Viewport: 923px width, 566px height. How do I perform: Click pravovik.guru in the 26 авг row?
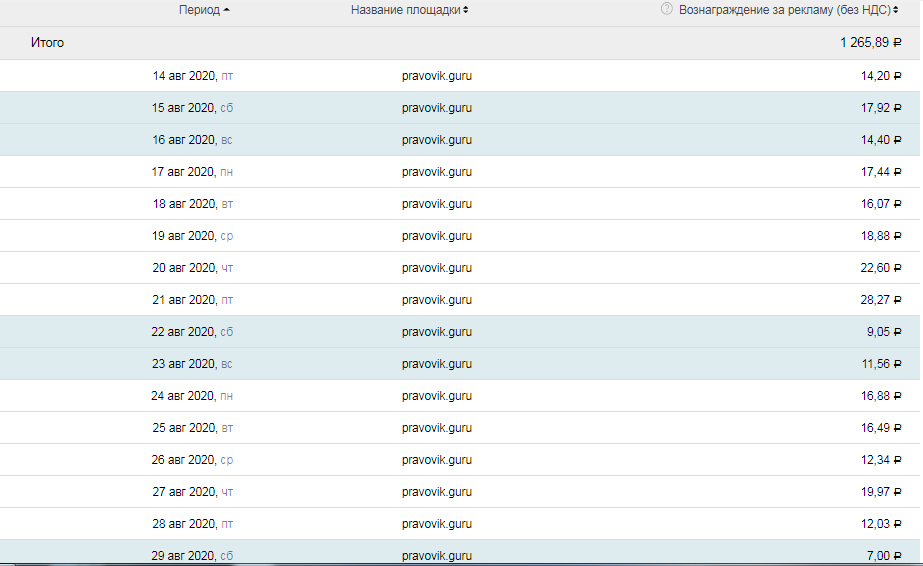click(437, 460)
